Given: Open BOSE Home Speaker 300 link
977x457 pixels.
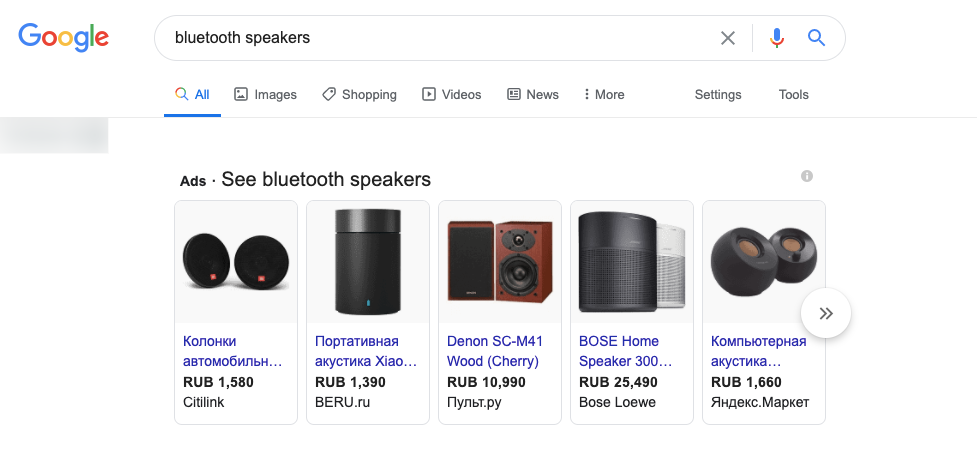Looking at the screenshot, I should tap(626, 351).
